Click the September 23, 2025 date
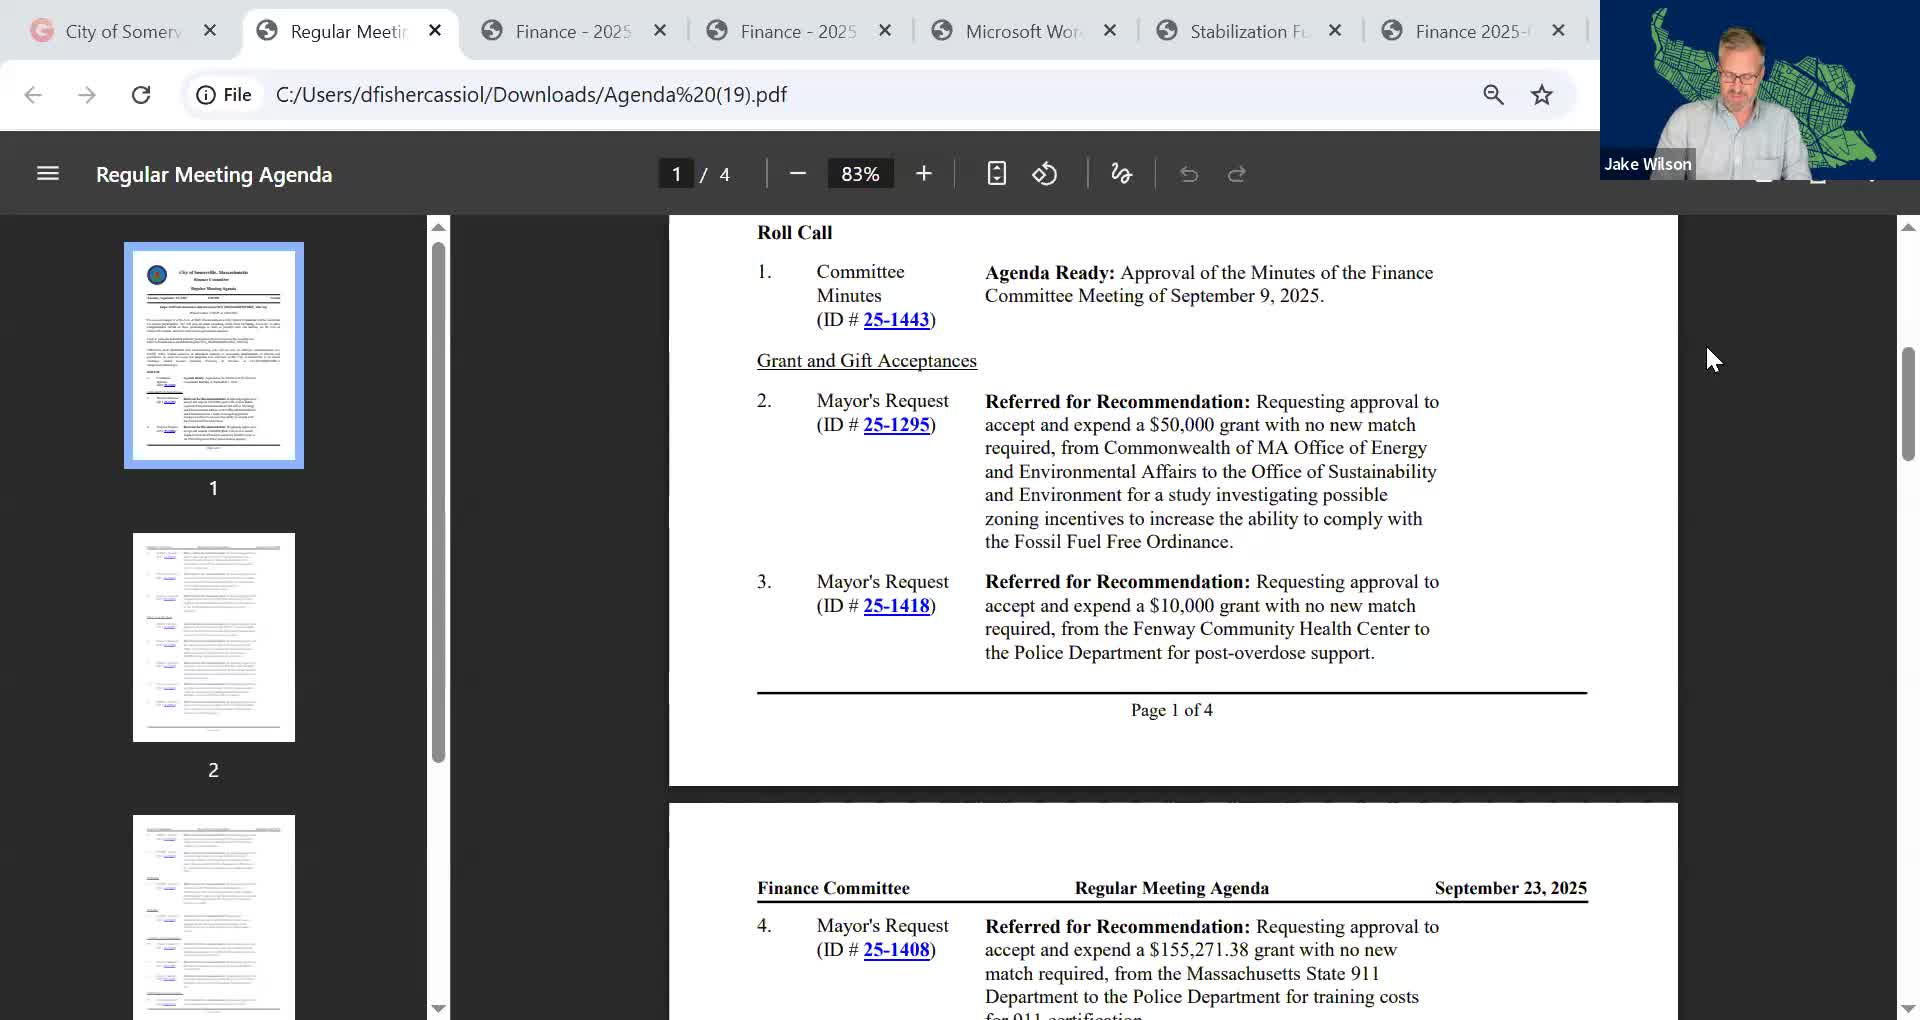 [x=1511, y=888]
